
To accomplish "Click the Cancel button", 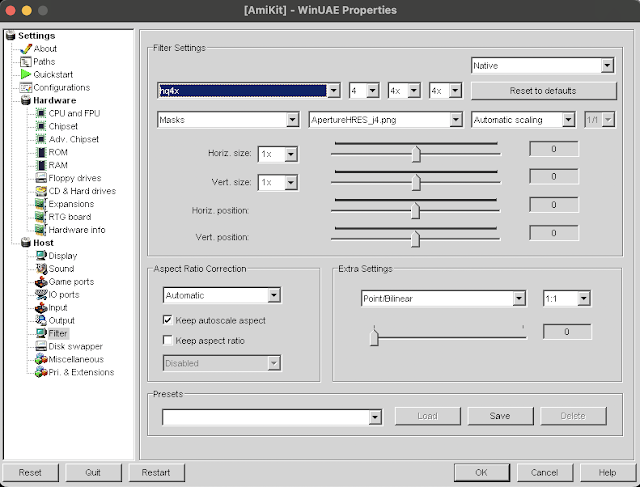I will [544, 472].
